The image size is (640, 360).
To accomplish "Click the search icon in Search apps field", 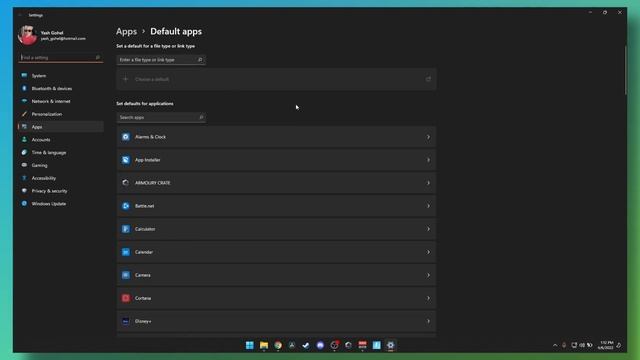I will pos(201,117).
